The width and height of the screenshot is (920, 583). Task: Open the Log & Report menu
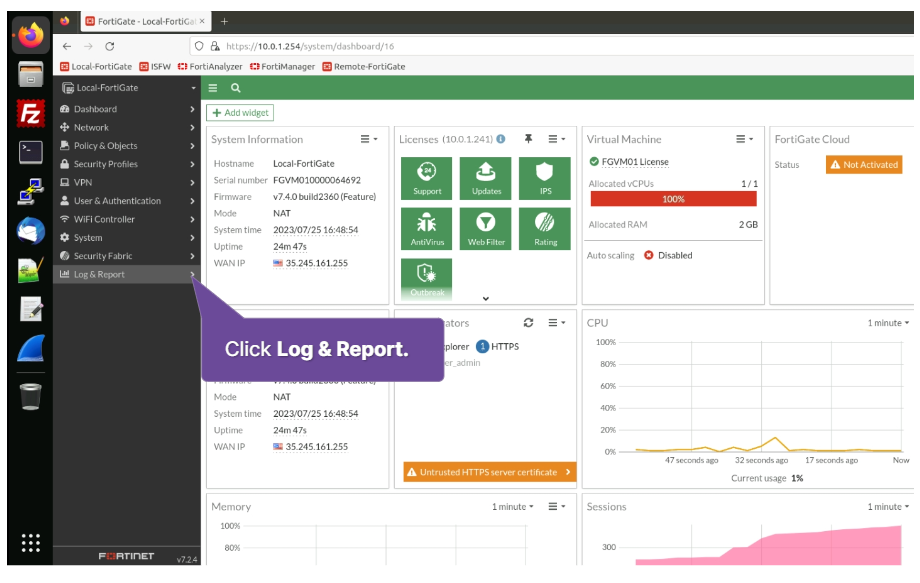point(127,274)
